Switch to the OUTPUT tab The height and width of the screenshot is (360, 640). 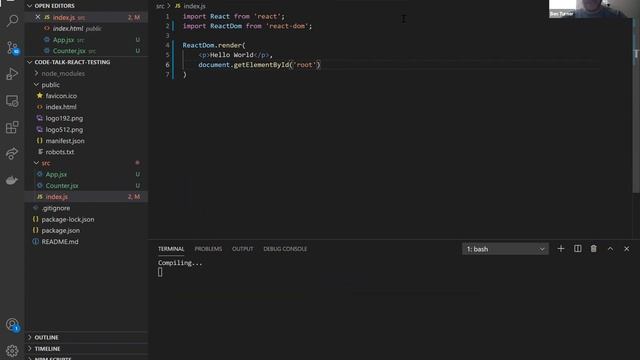pyautogui.click(x=242, y=249)
